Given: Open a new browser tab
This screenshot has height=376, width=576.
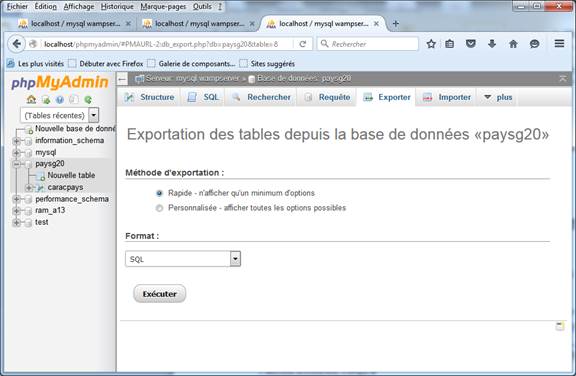Looking at the screenshot, I should (396, 24).
